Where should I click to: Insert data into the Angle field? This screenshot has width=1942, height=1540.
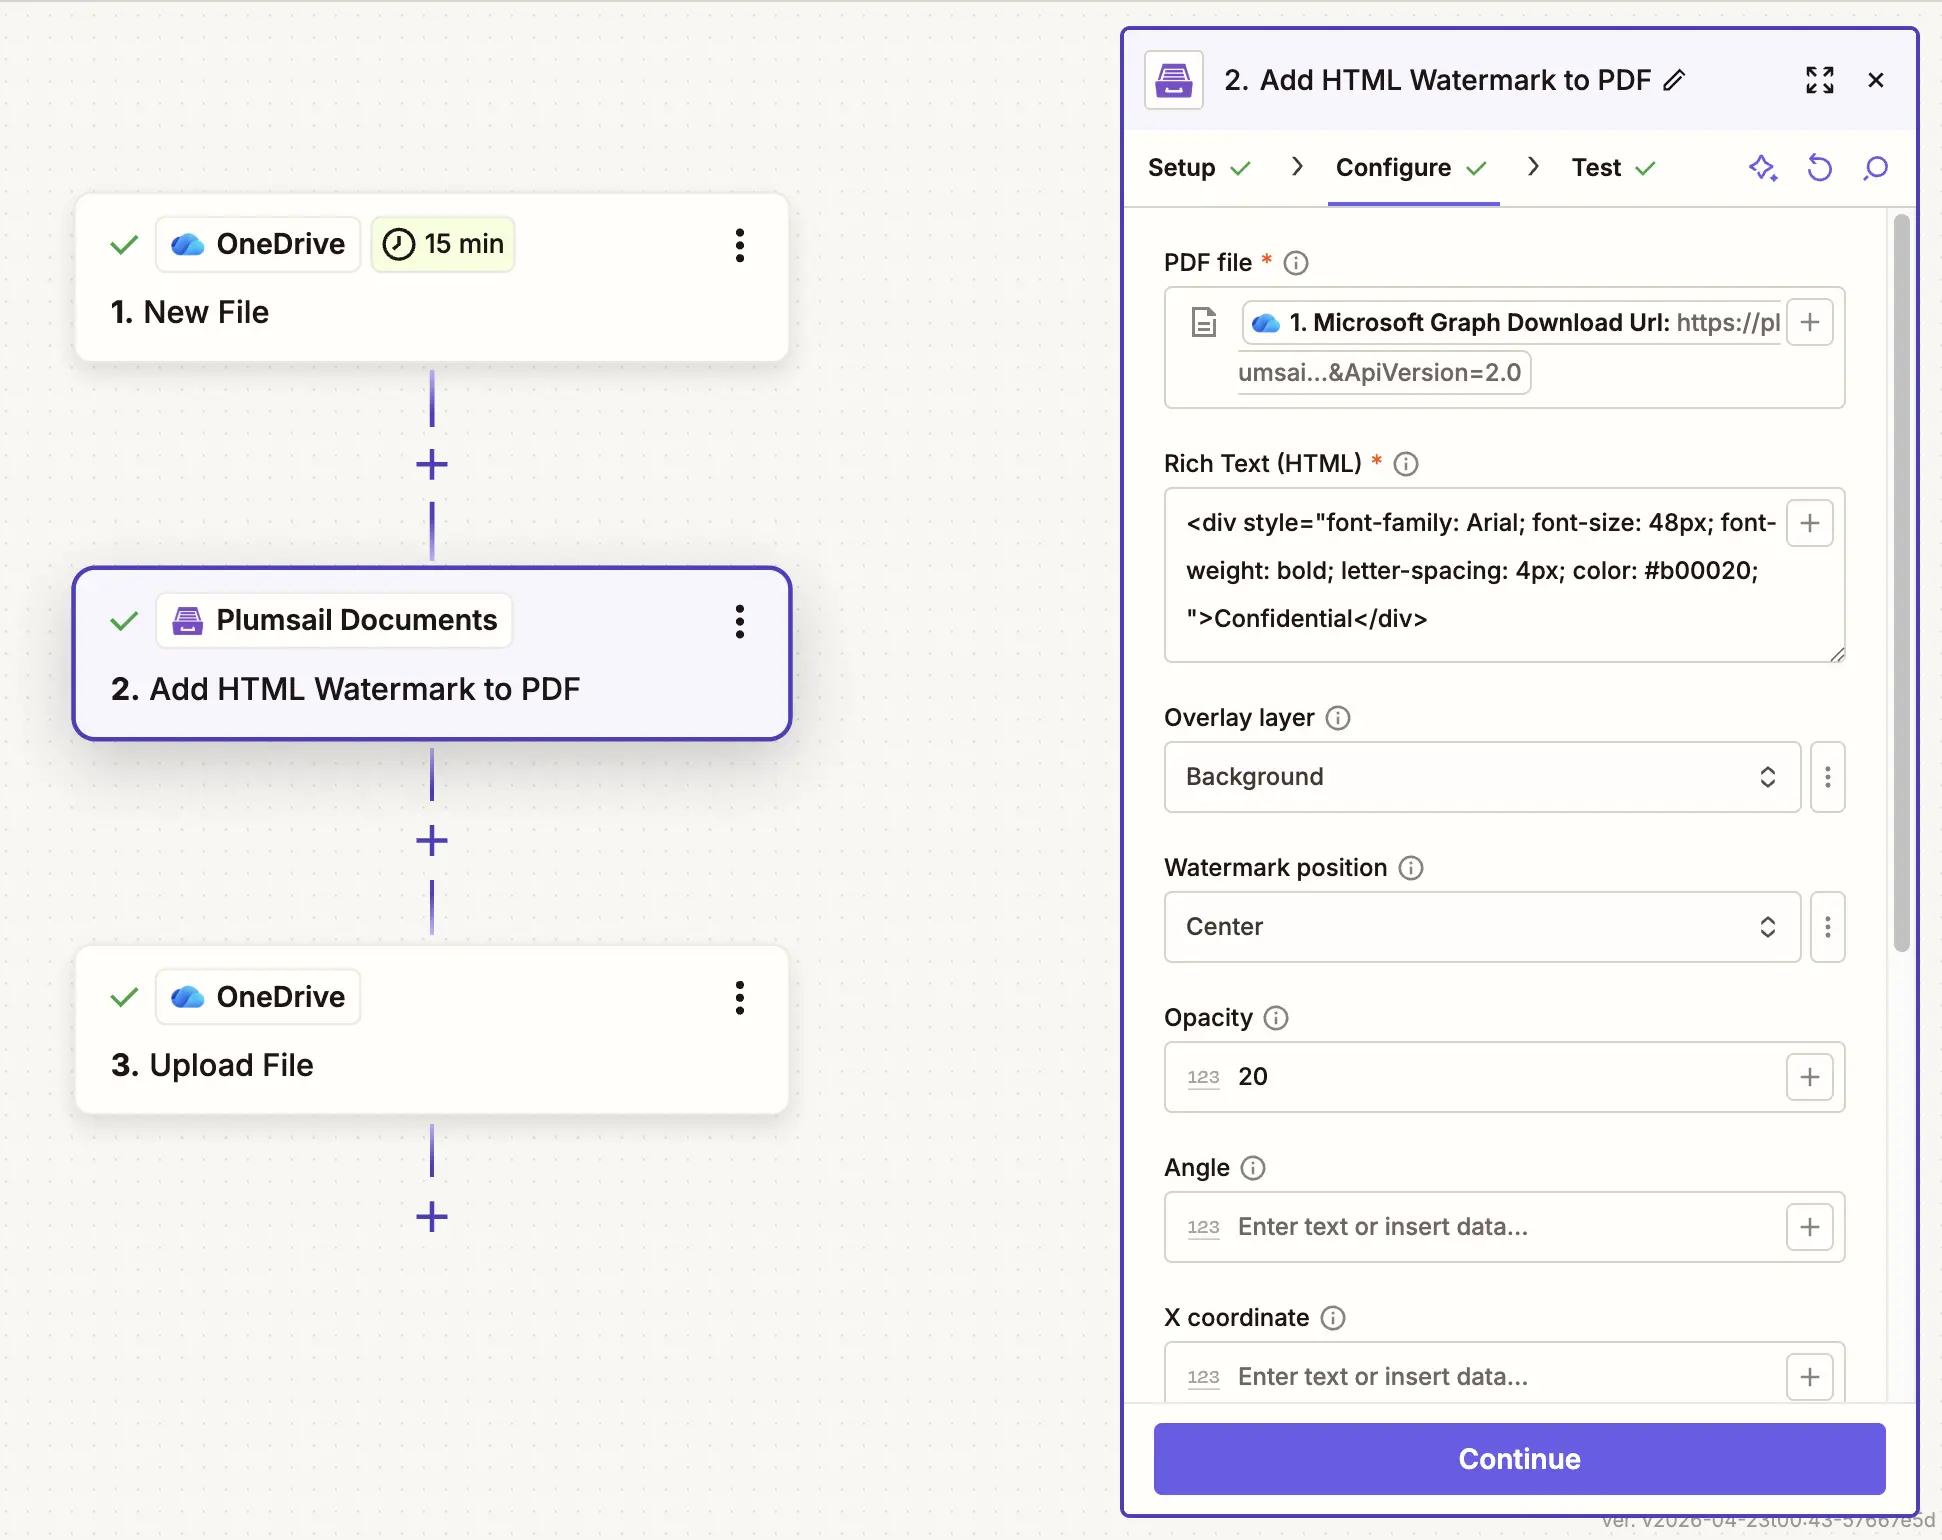pos(1810,1227)
